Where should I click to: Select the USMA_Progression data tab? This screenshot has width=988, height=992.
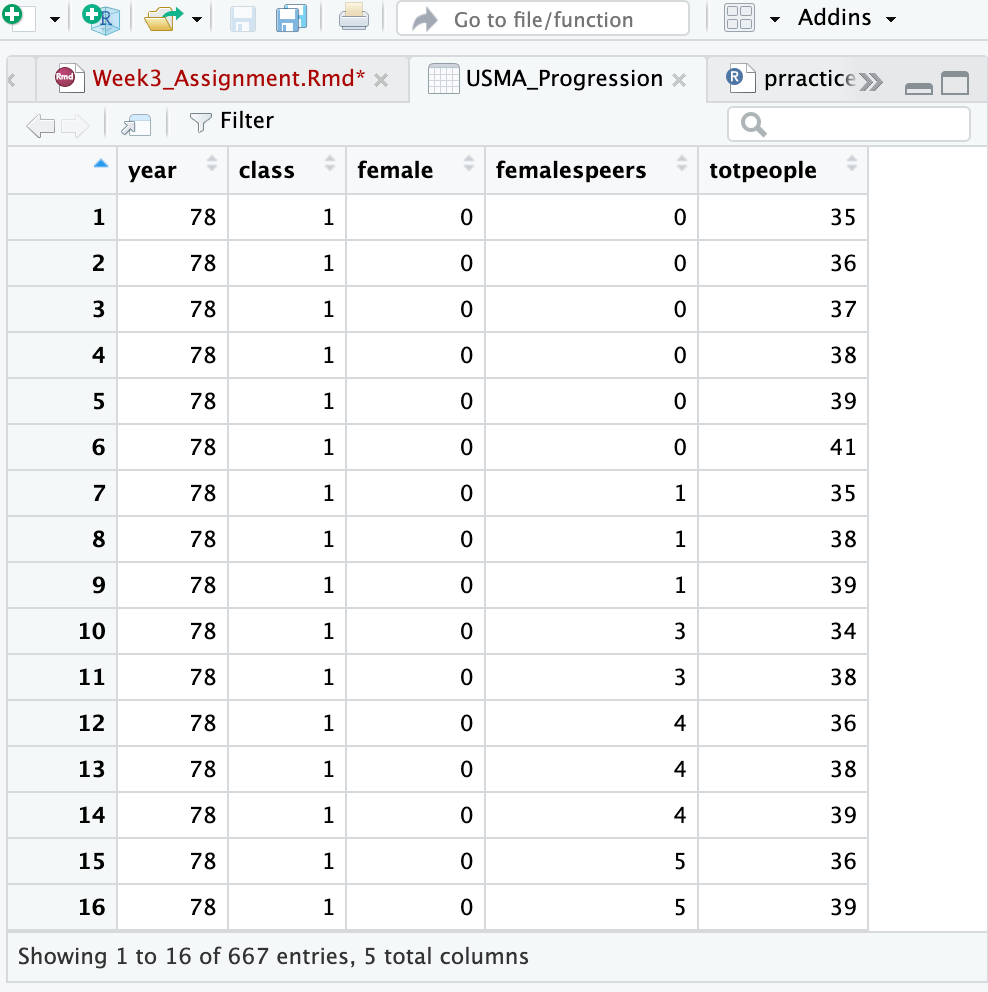[x=564, y=79]
